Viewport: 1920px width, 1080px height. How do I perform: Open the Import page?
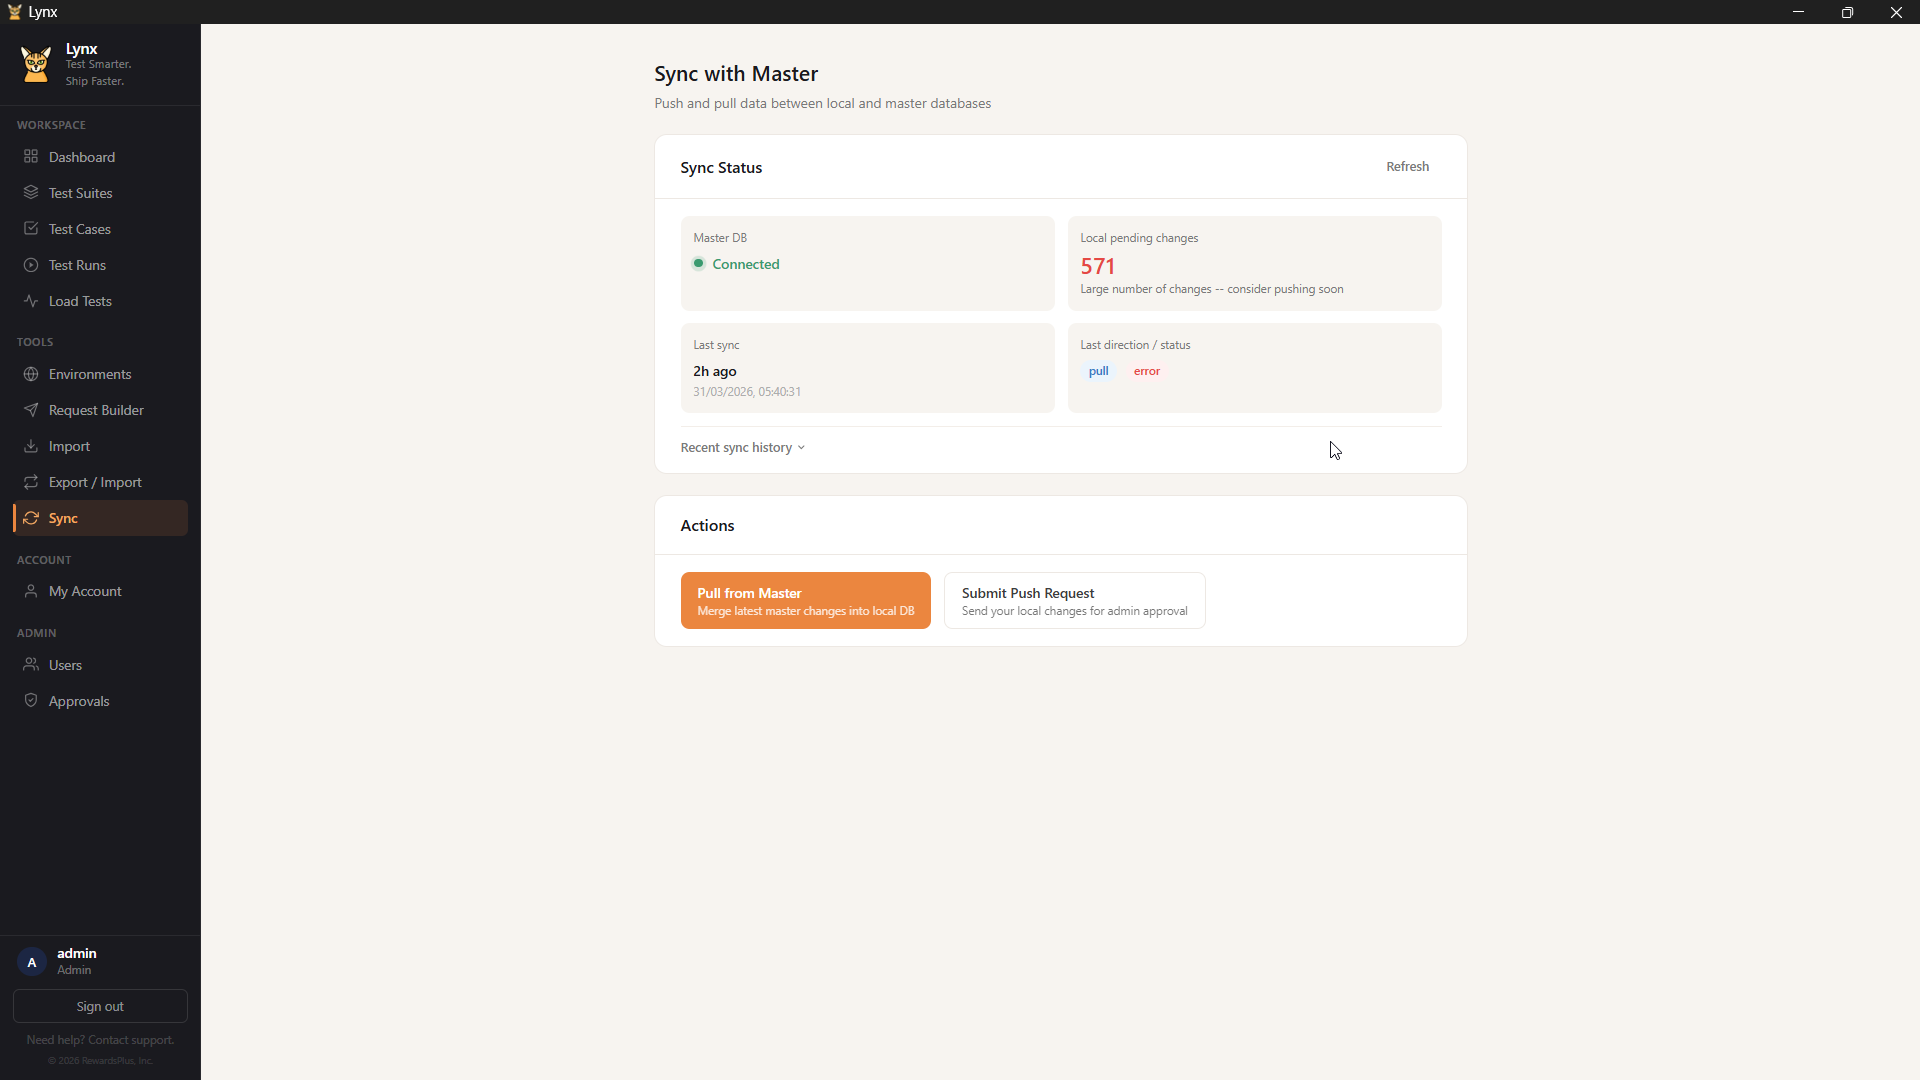tap(69, 446)
